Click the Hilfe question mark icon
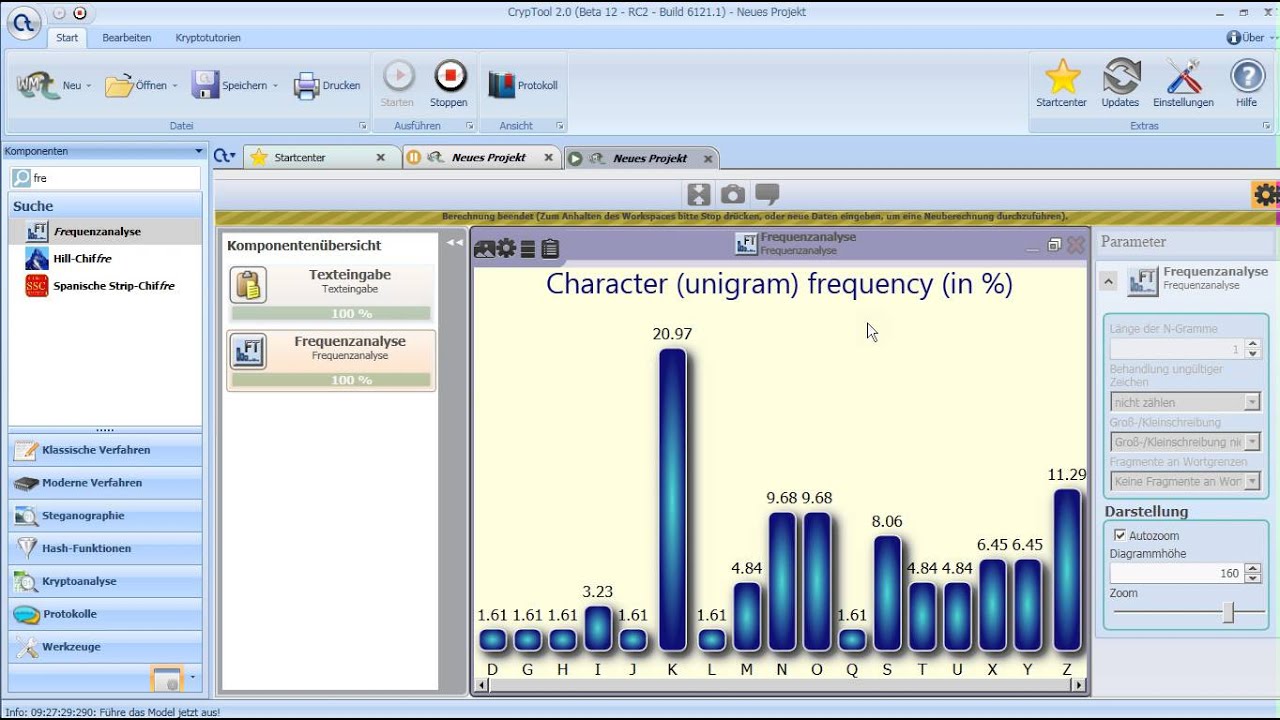 click(1246, 77)
